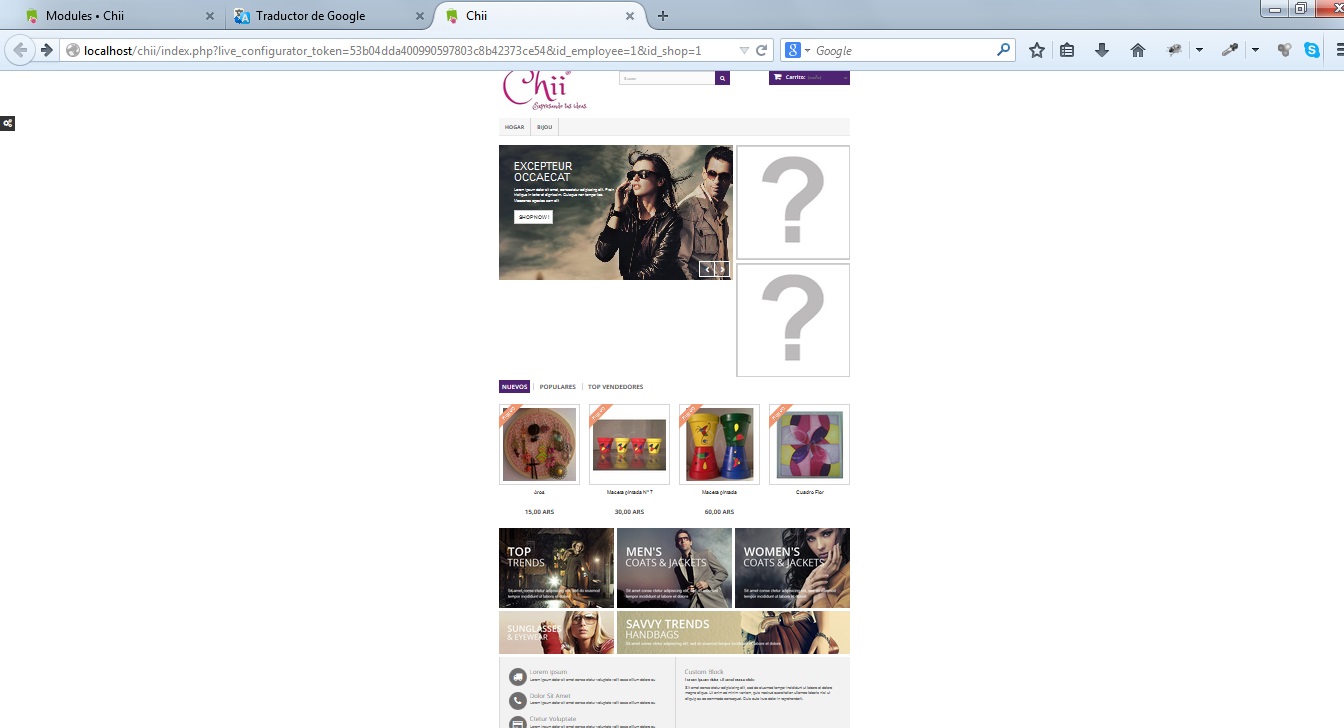Open the 60,00 ARS Maceta pintada thumbnail

pyautogui.click(x=719, y=445)
